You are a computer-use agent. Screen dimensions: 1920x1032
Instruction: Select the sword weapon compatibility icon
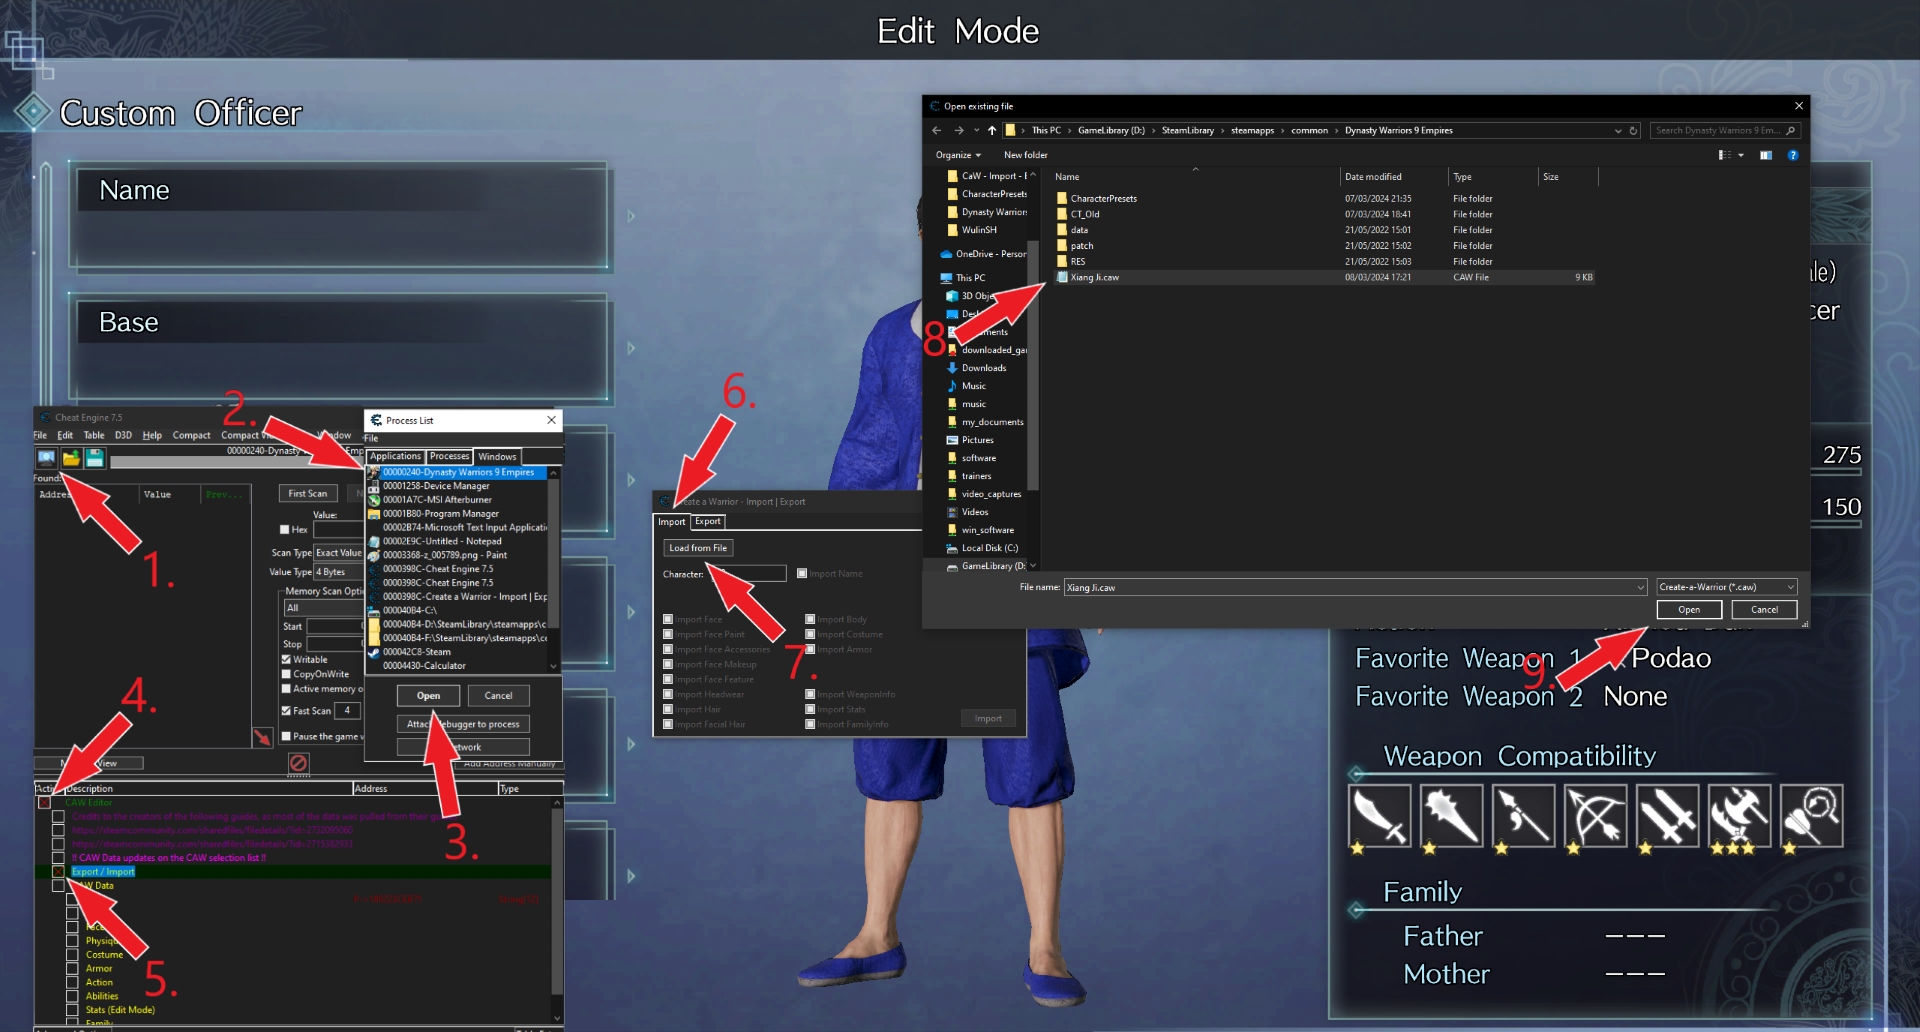(x=1379, y=816)
